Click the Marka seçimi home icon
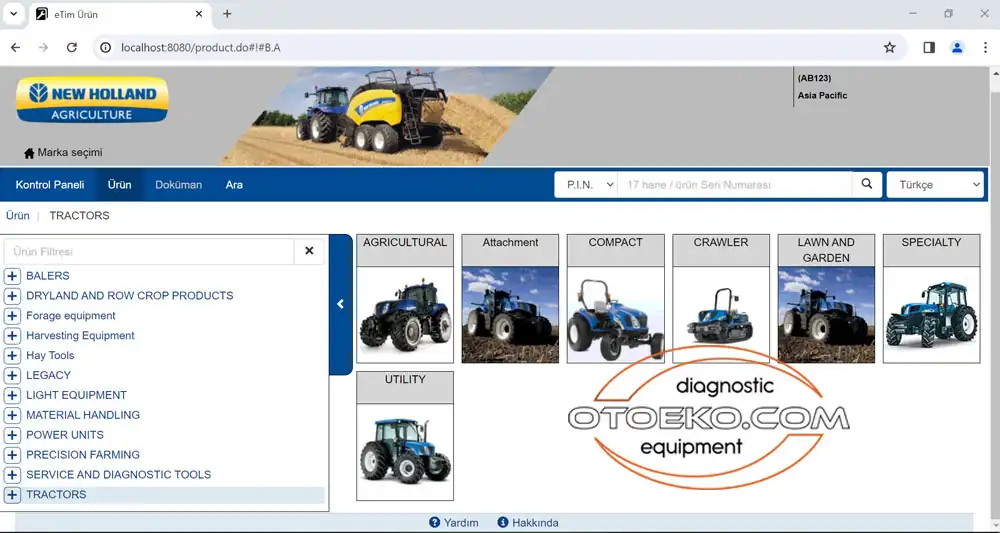The width and height of the screenshot is (1000, 533). click(29, 153)
